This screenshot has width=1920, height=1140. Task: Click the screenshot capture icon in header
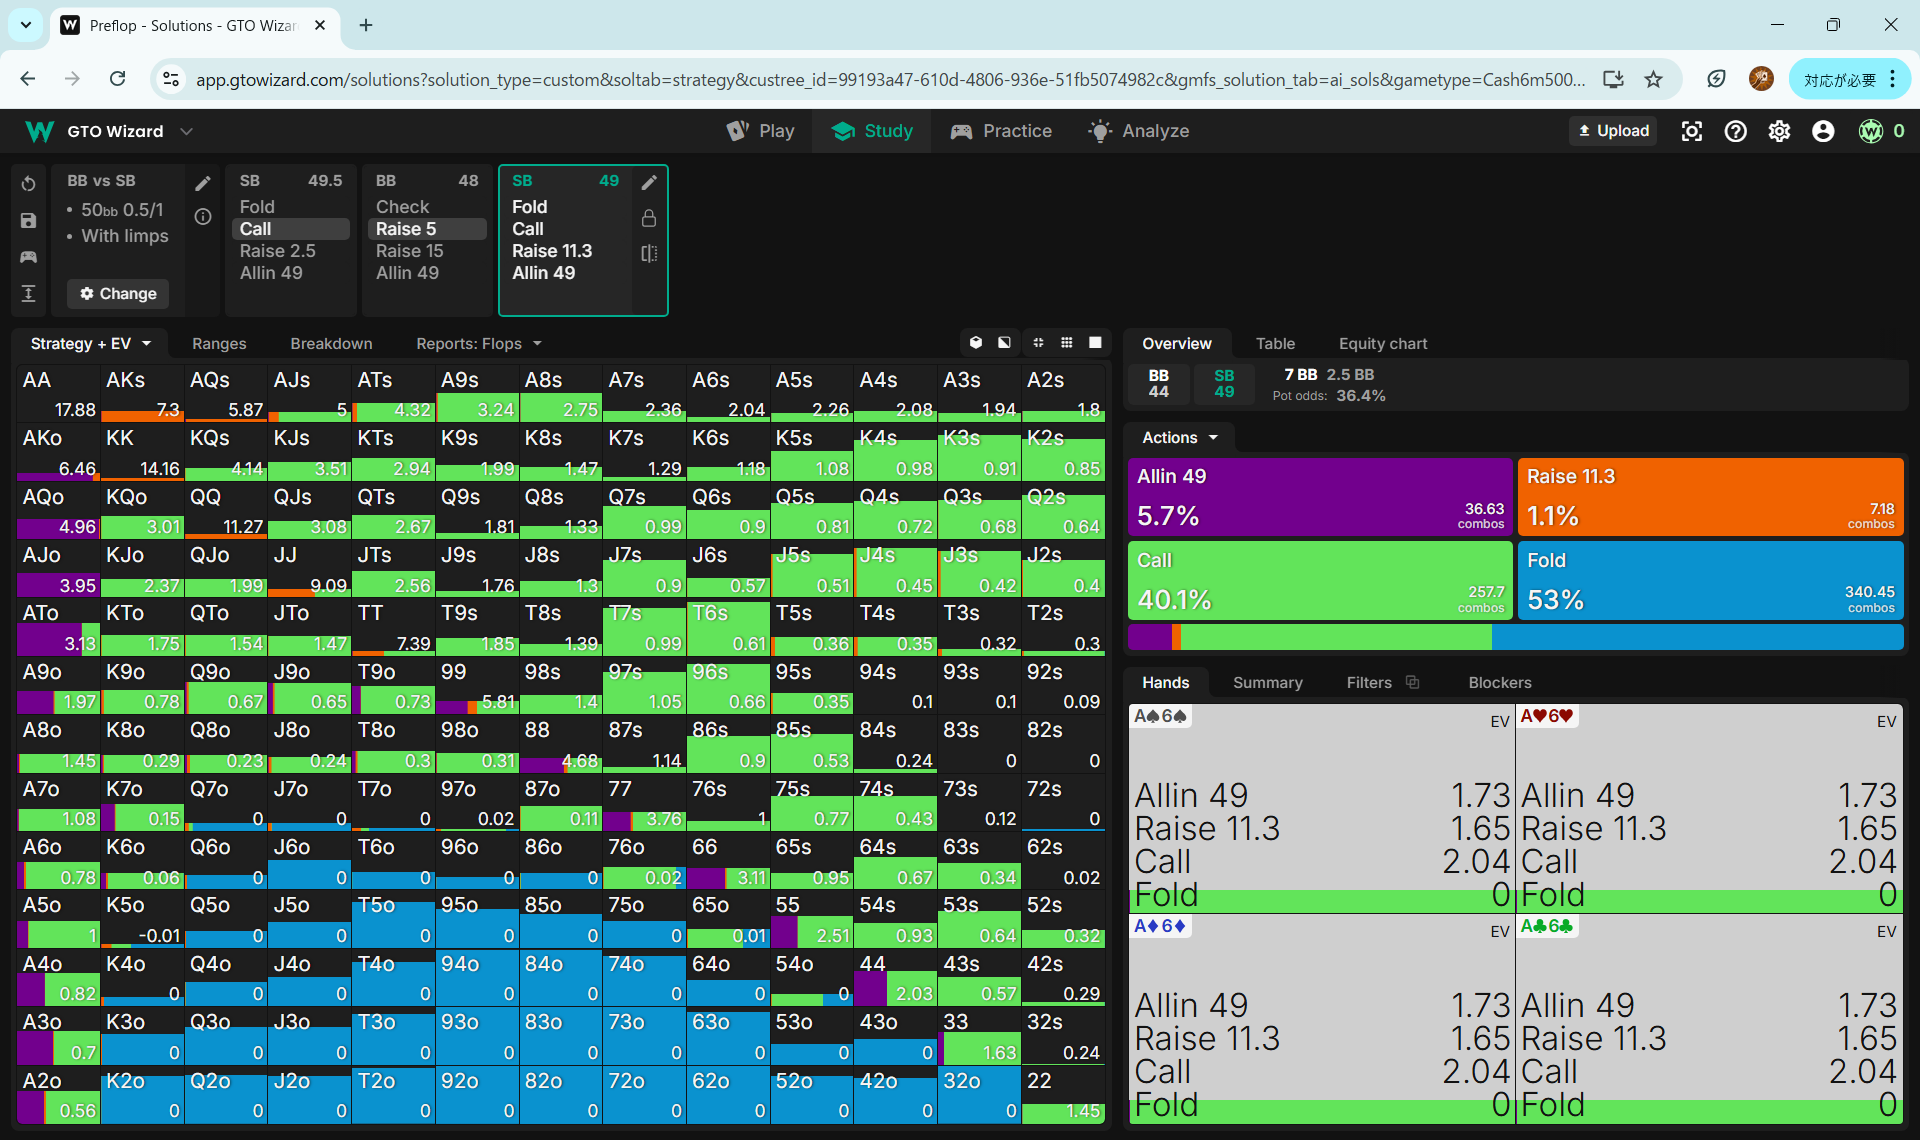1691,131
